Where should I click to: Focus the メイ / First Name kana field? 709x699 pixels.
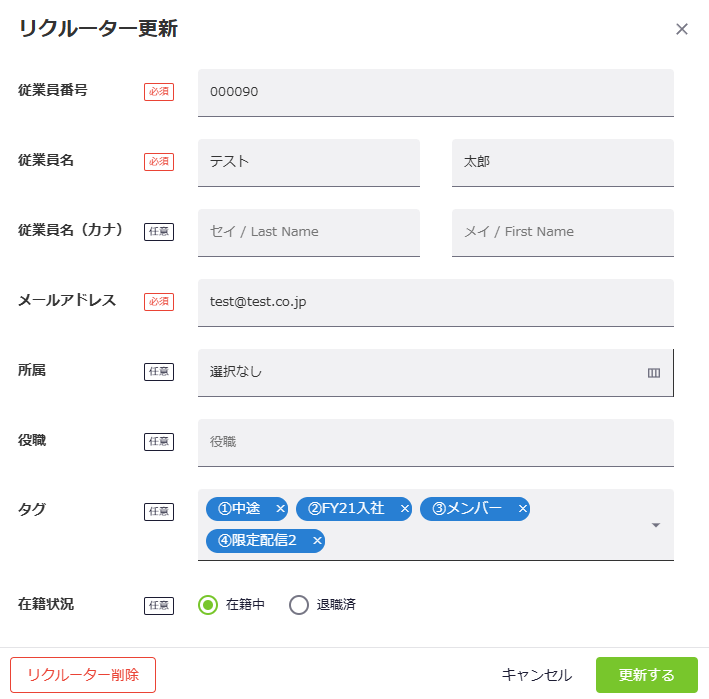(x=562, y=232)
